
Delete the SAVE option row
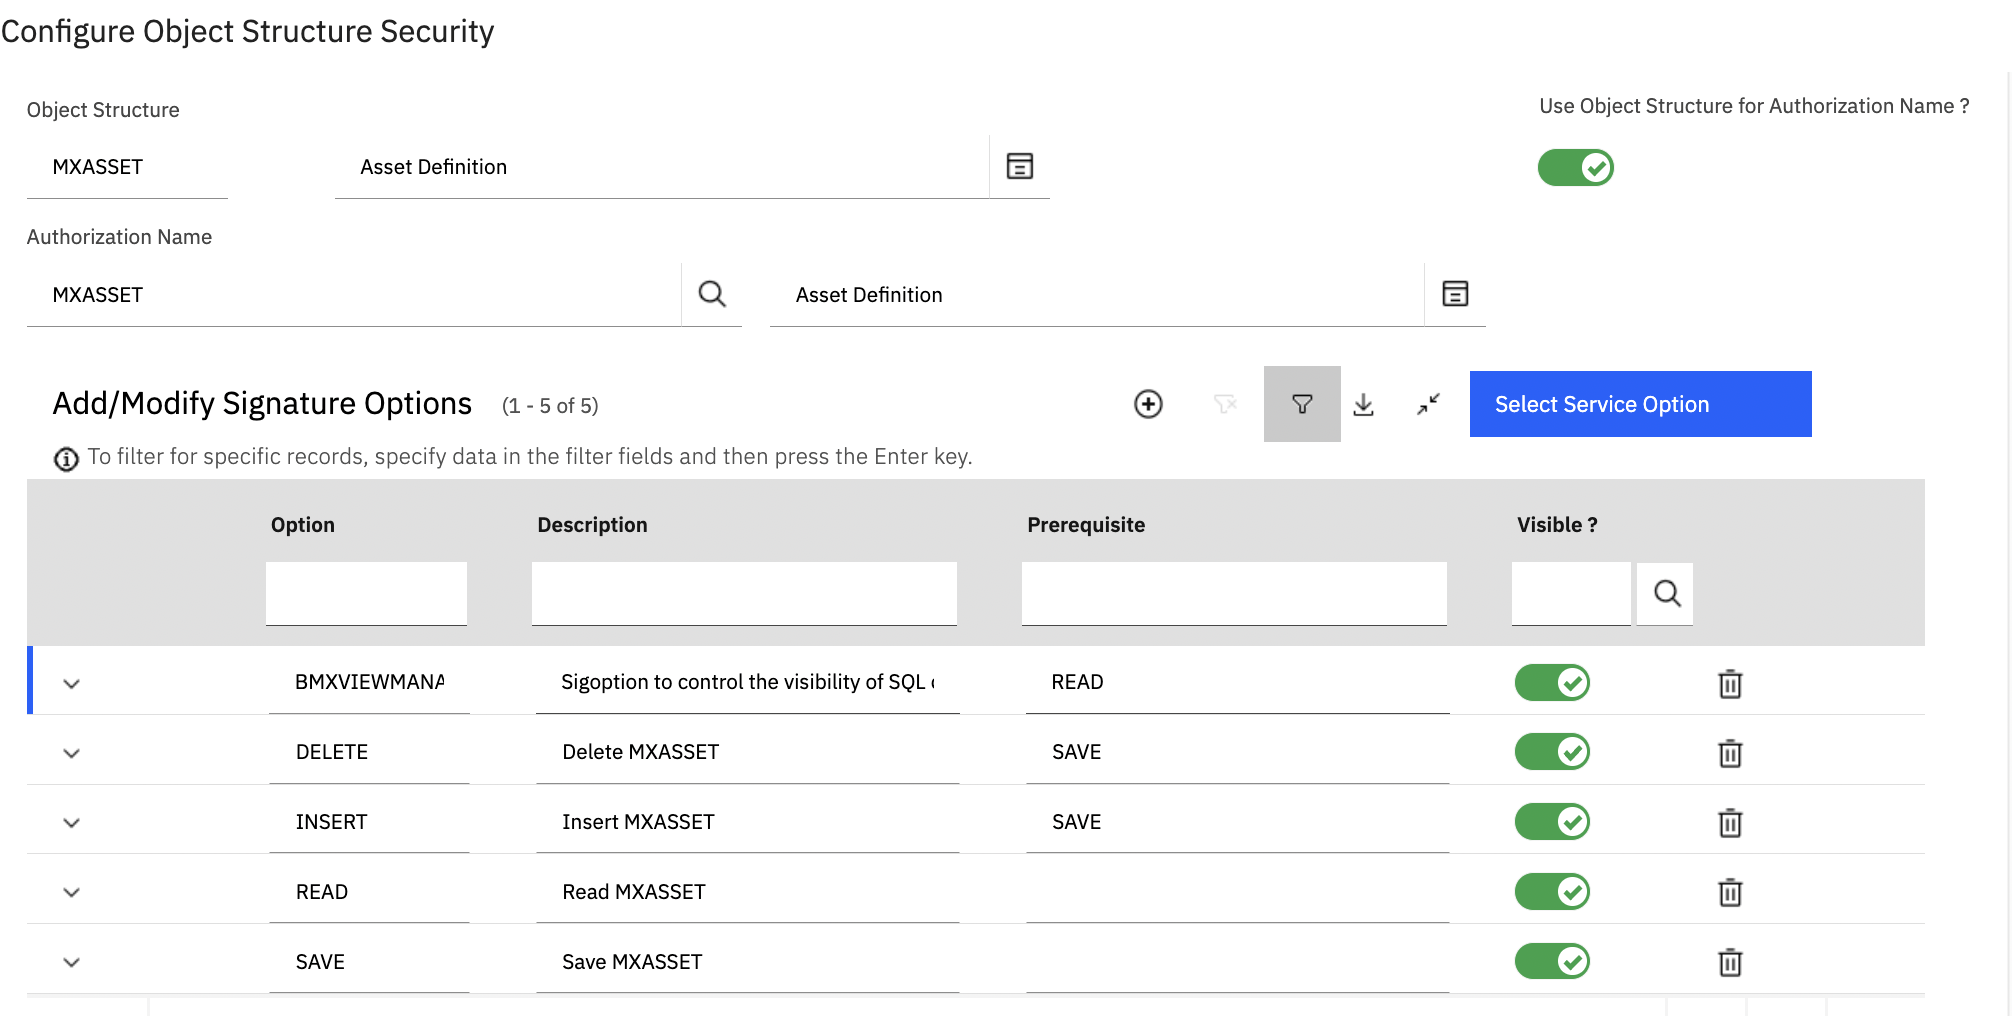tap(1730, 962)
